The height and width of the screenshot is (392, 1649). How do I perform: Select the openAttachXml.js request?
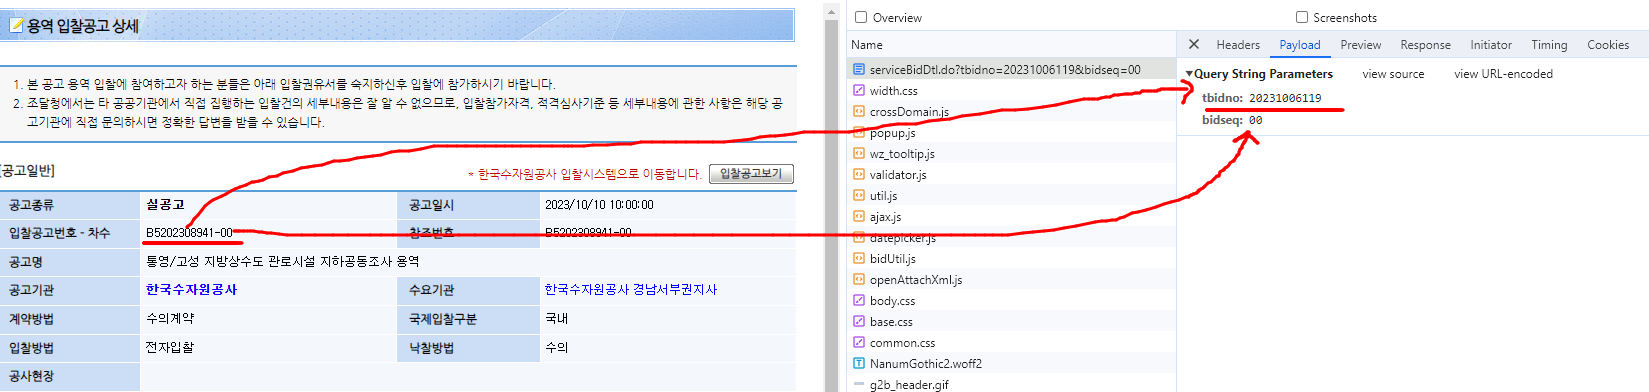coord(1012,280)
